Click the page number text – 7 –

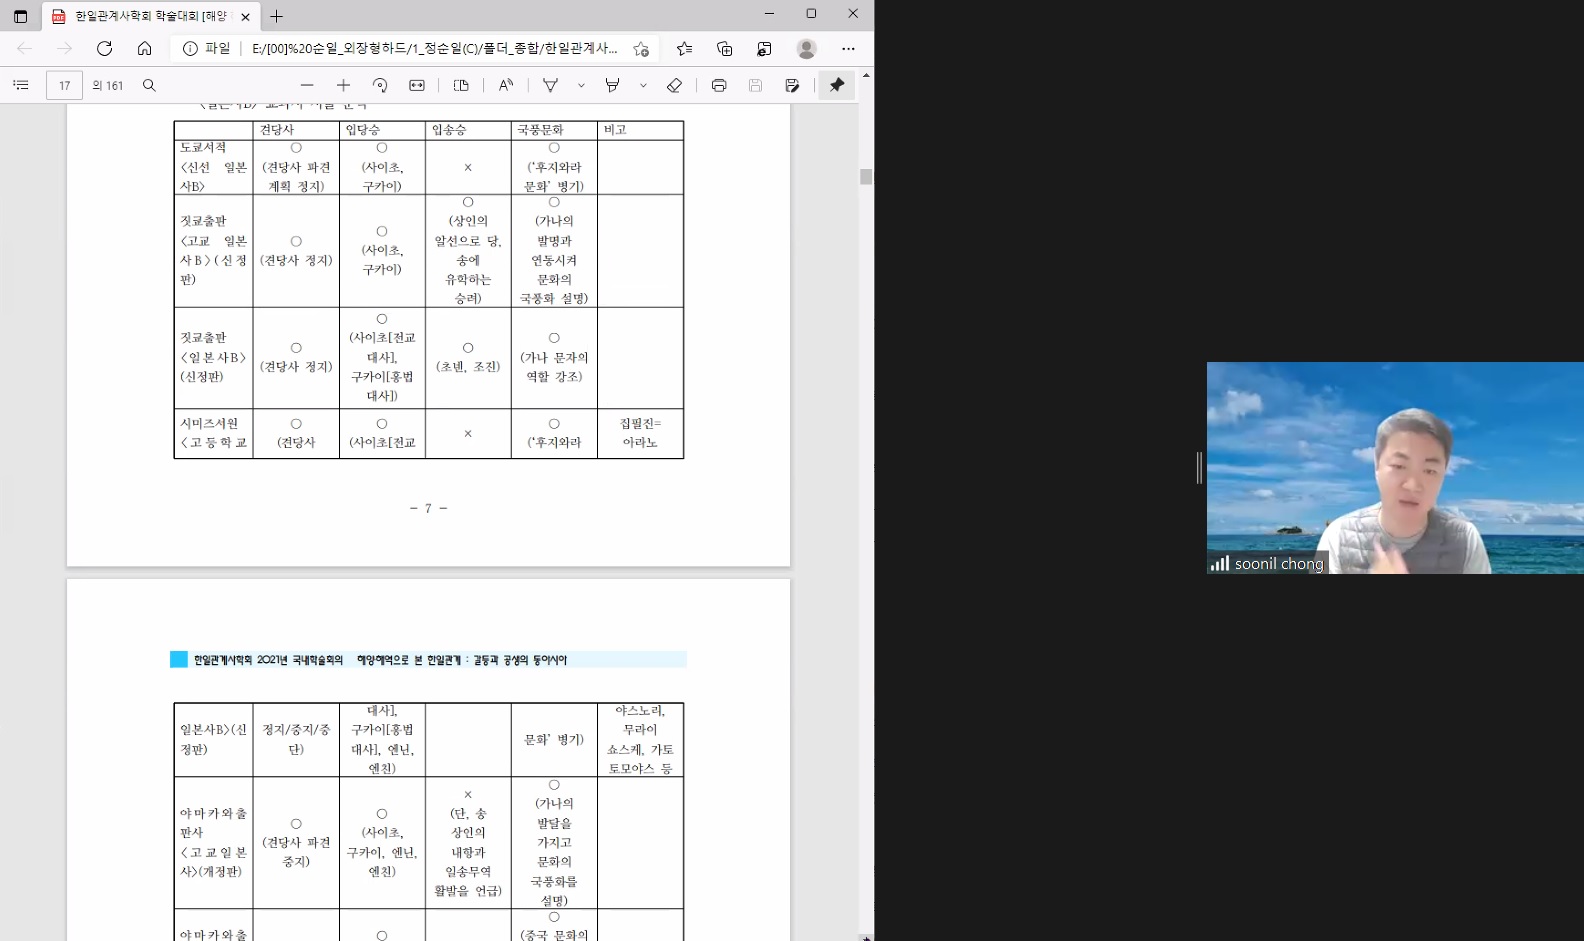tap(429, 508)
